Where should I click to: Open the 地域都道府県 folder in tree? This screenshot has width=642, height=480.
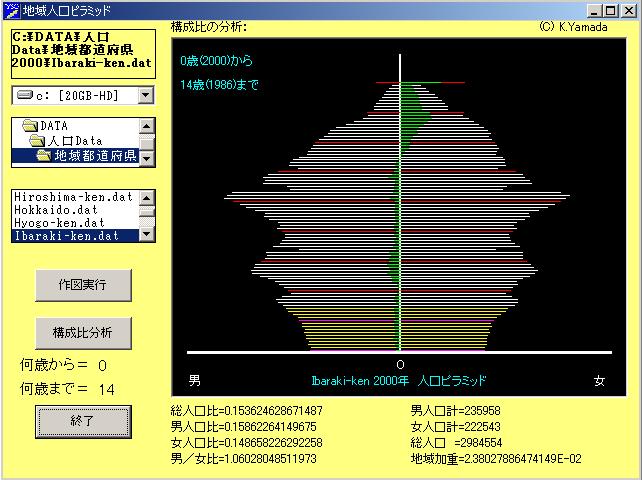[95, 156]
